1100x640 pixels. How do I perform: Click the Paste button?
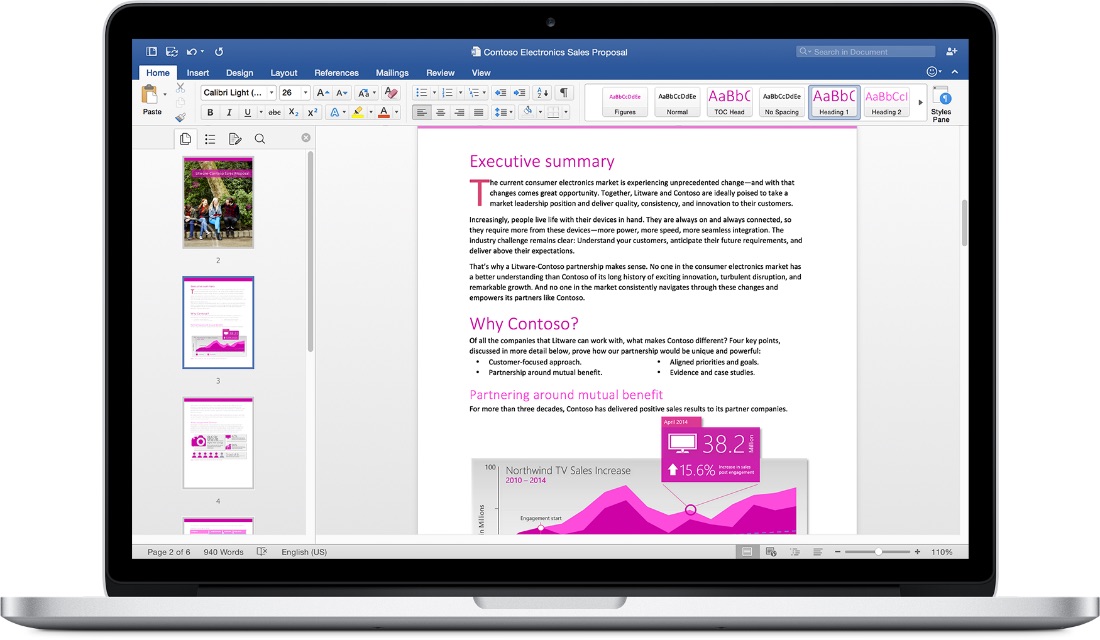[x=151, y=100]
